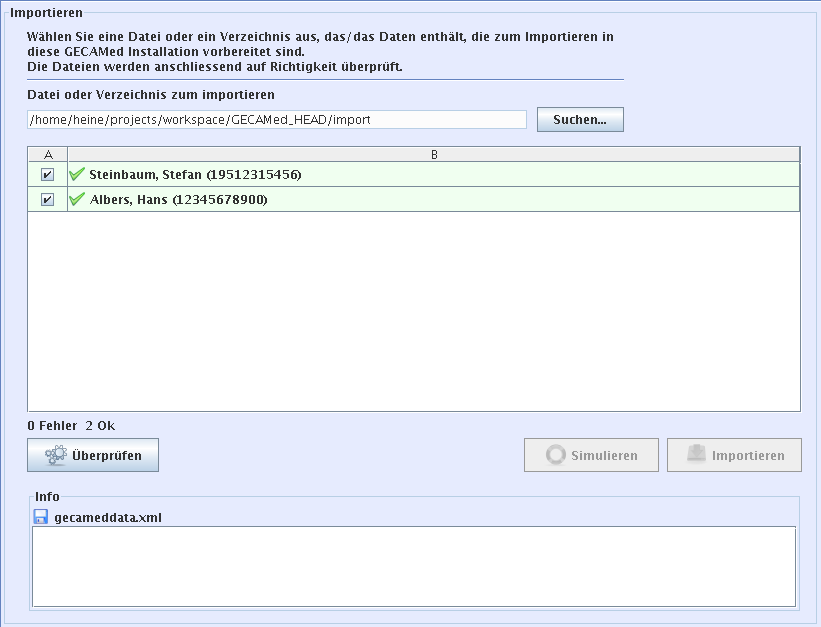
Task: Click the circle icon on the Simulieren button
Action: [x=555, y=455]
